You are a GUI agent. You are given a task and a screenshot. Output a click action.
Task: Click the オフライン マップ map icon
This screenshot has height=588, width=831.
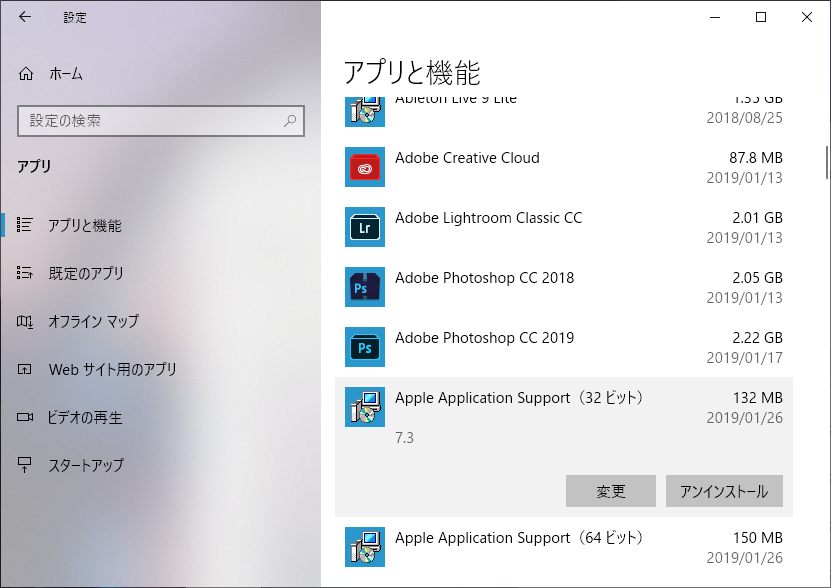pos(24,321)
